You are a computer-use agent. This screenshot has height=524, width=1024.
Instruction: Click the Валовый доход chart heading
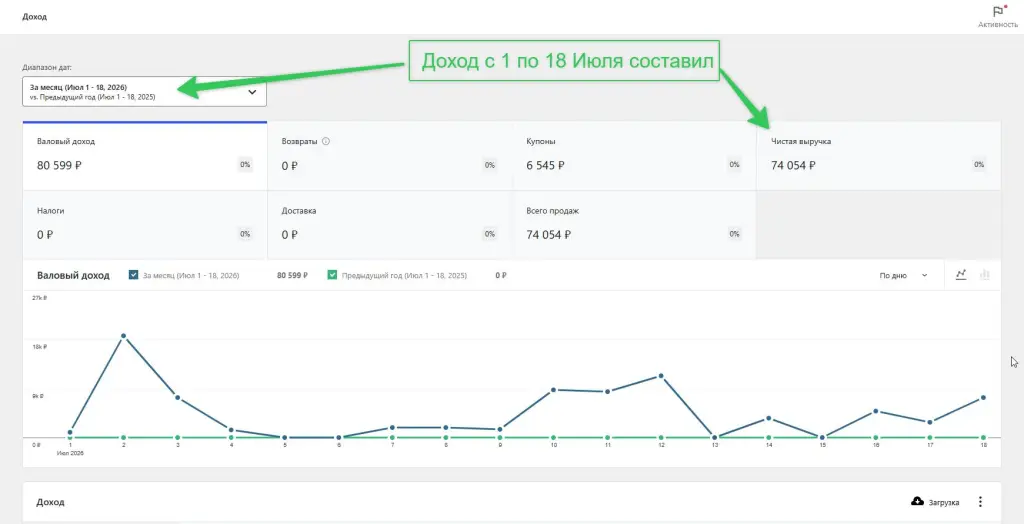point(73,276)
